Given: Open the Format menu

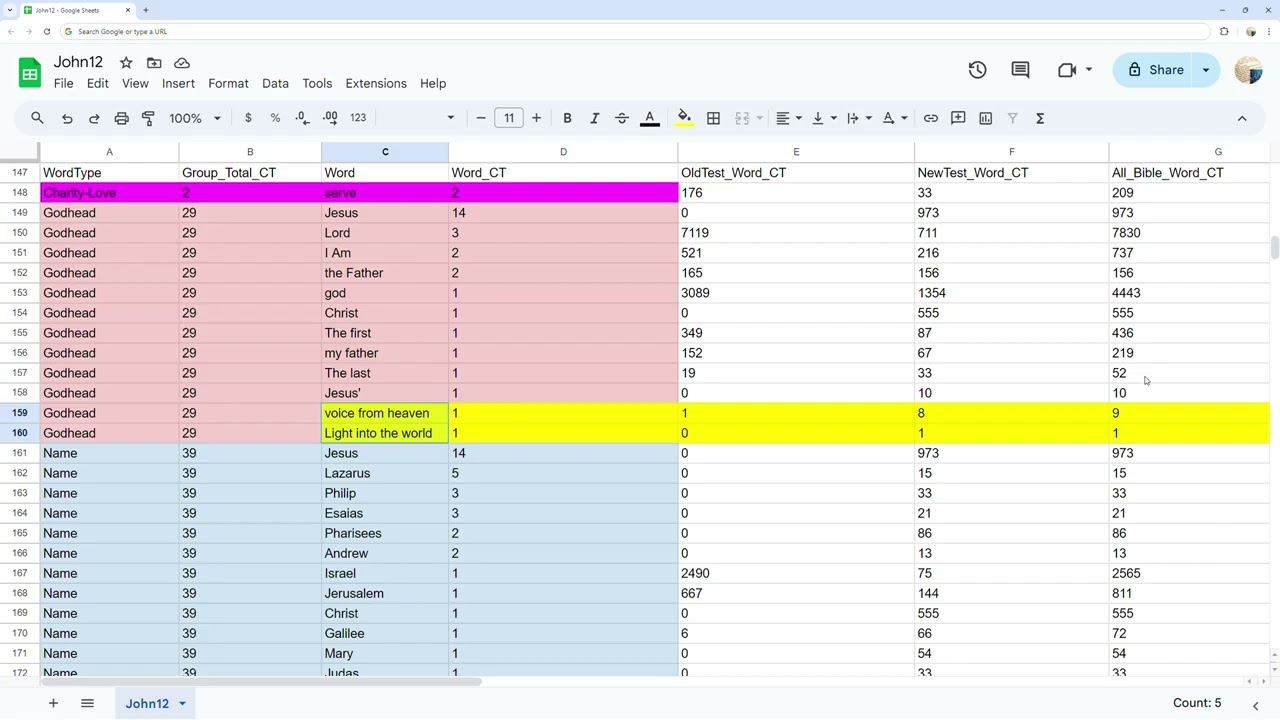Looking at the screenshot, I should point(228,83).
